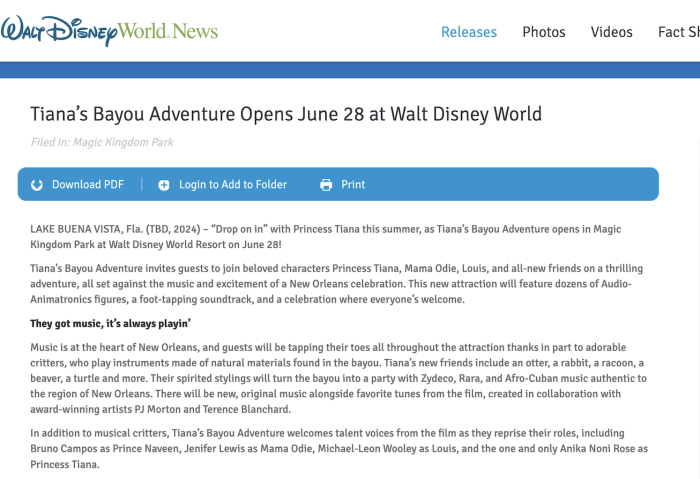Click the paragraph starting "Music is at the heart"
Image resolution: width=700 pixels, height=479 pixels.
pyautogui.click(x=338, y=378)
